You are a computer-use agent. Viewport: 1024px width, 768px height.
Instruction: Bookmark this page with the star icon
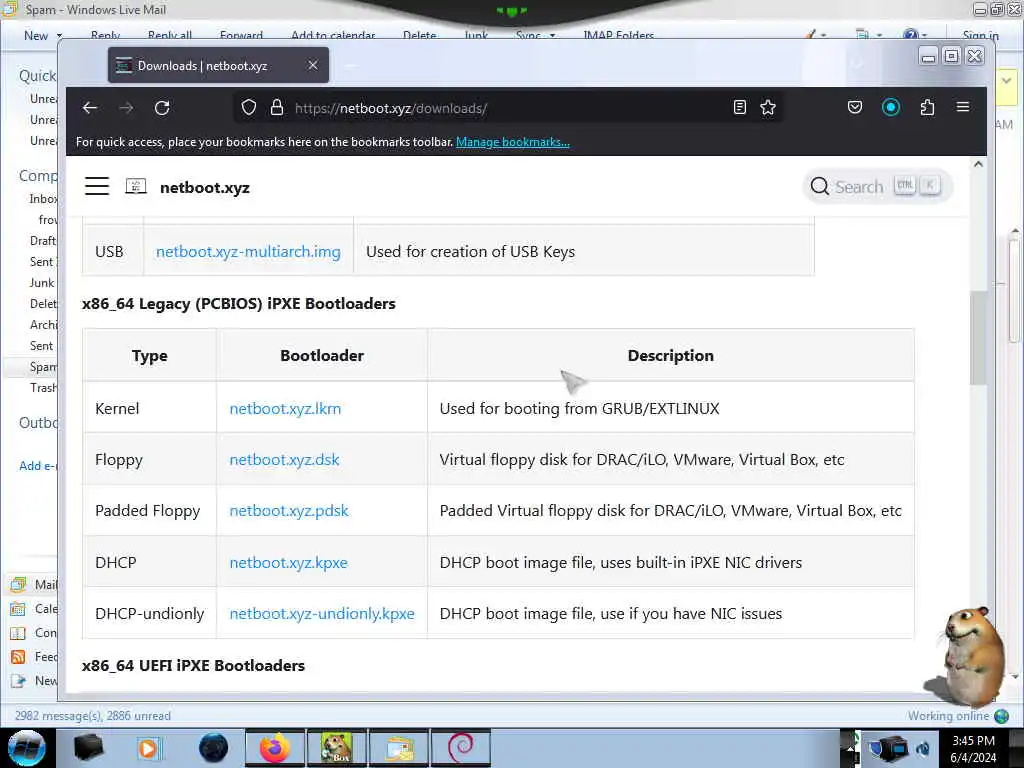[768, 108]
